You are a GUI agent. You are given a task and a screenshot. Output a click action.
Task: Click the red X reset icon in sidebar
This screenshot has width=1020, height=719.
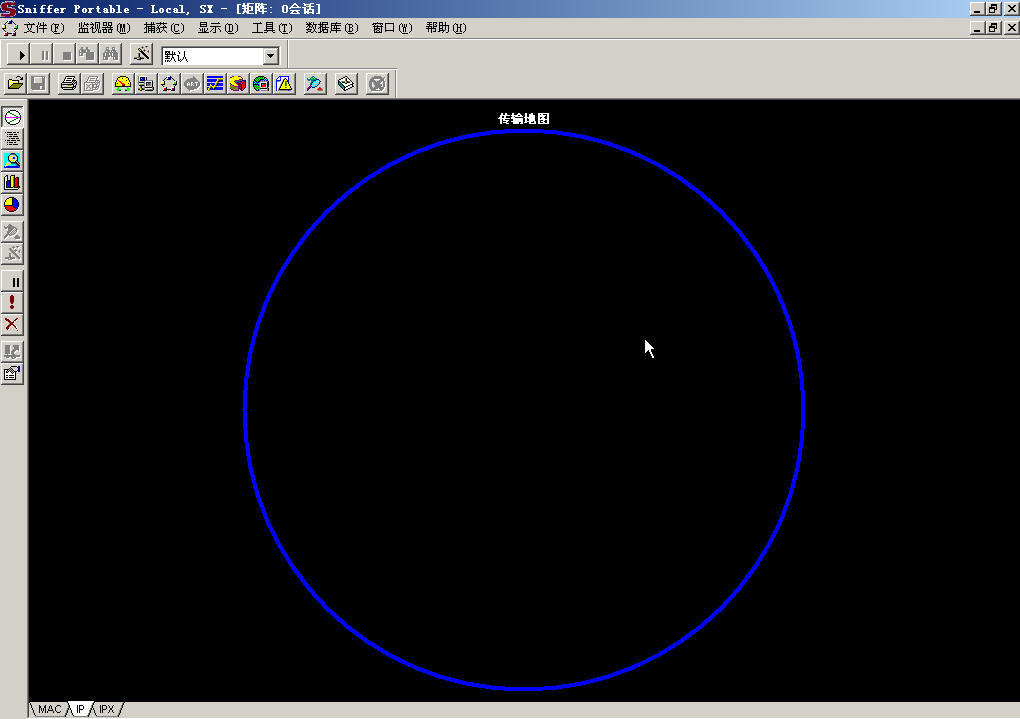point(12,324)
